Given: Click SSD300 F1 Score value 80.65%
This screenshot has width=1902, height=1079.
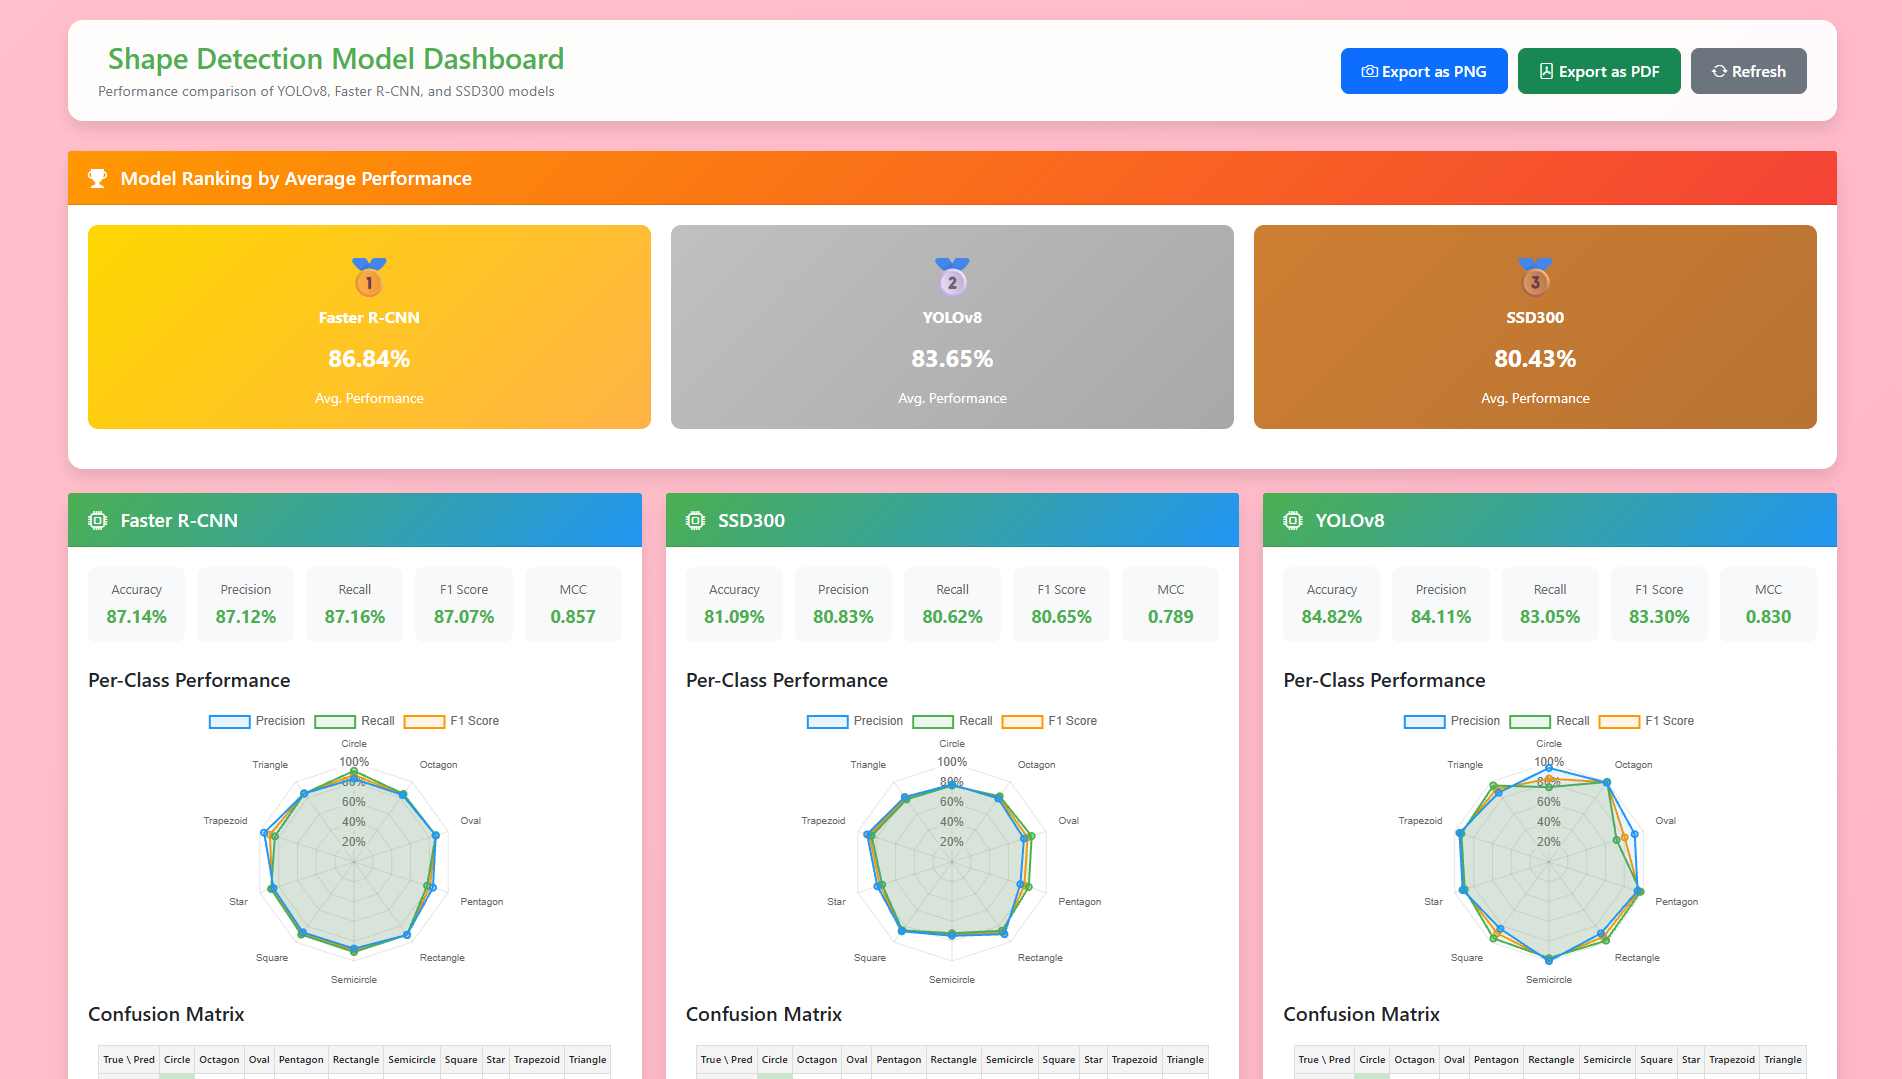Looking at the screenshot, I should click(x=1062, y=617).
